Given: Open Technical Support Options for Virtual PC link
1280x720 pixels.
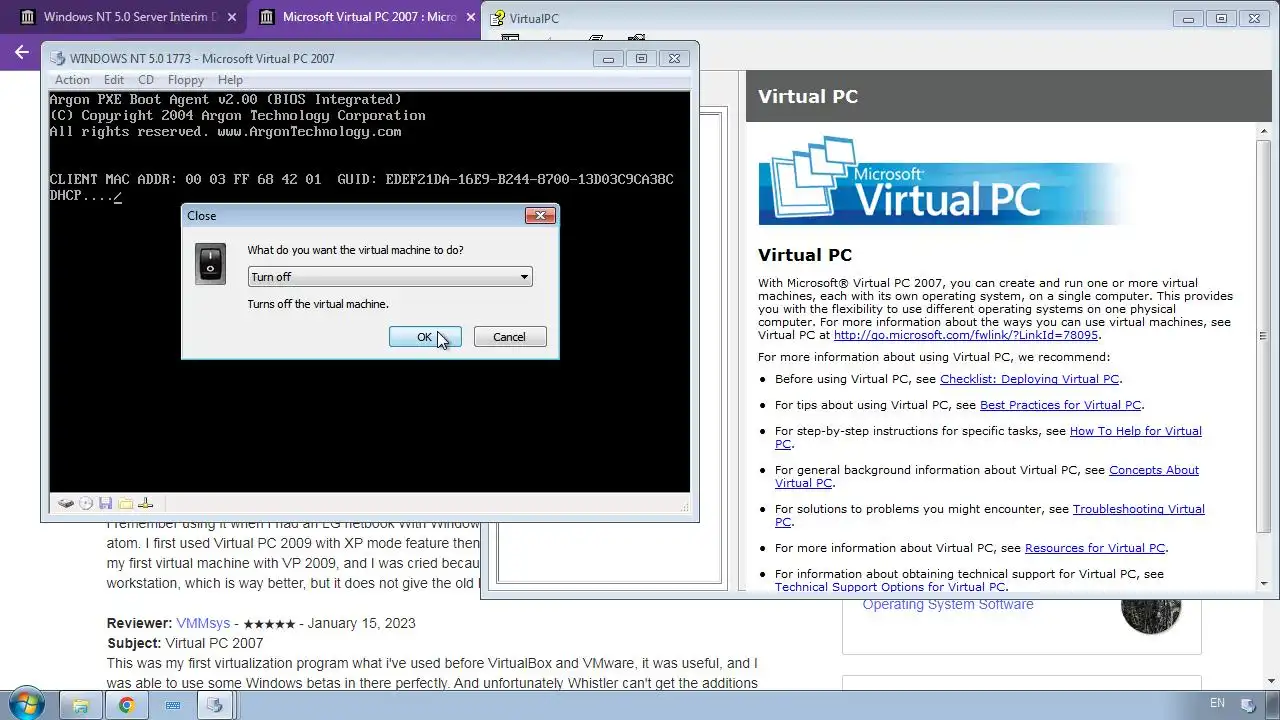Looking at the screenshot, I should 890,587.
